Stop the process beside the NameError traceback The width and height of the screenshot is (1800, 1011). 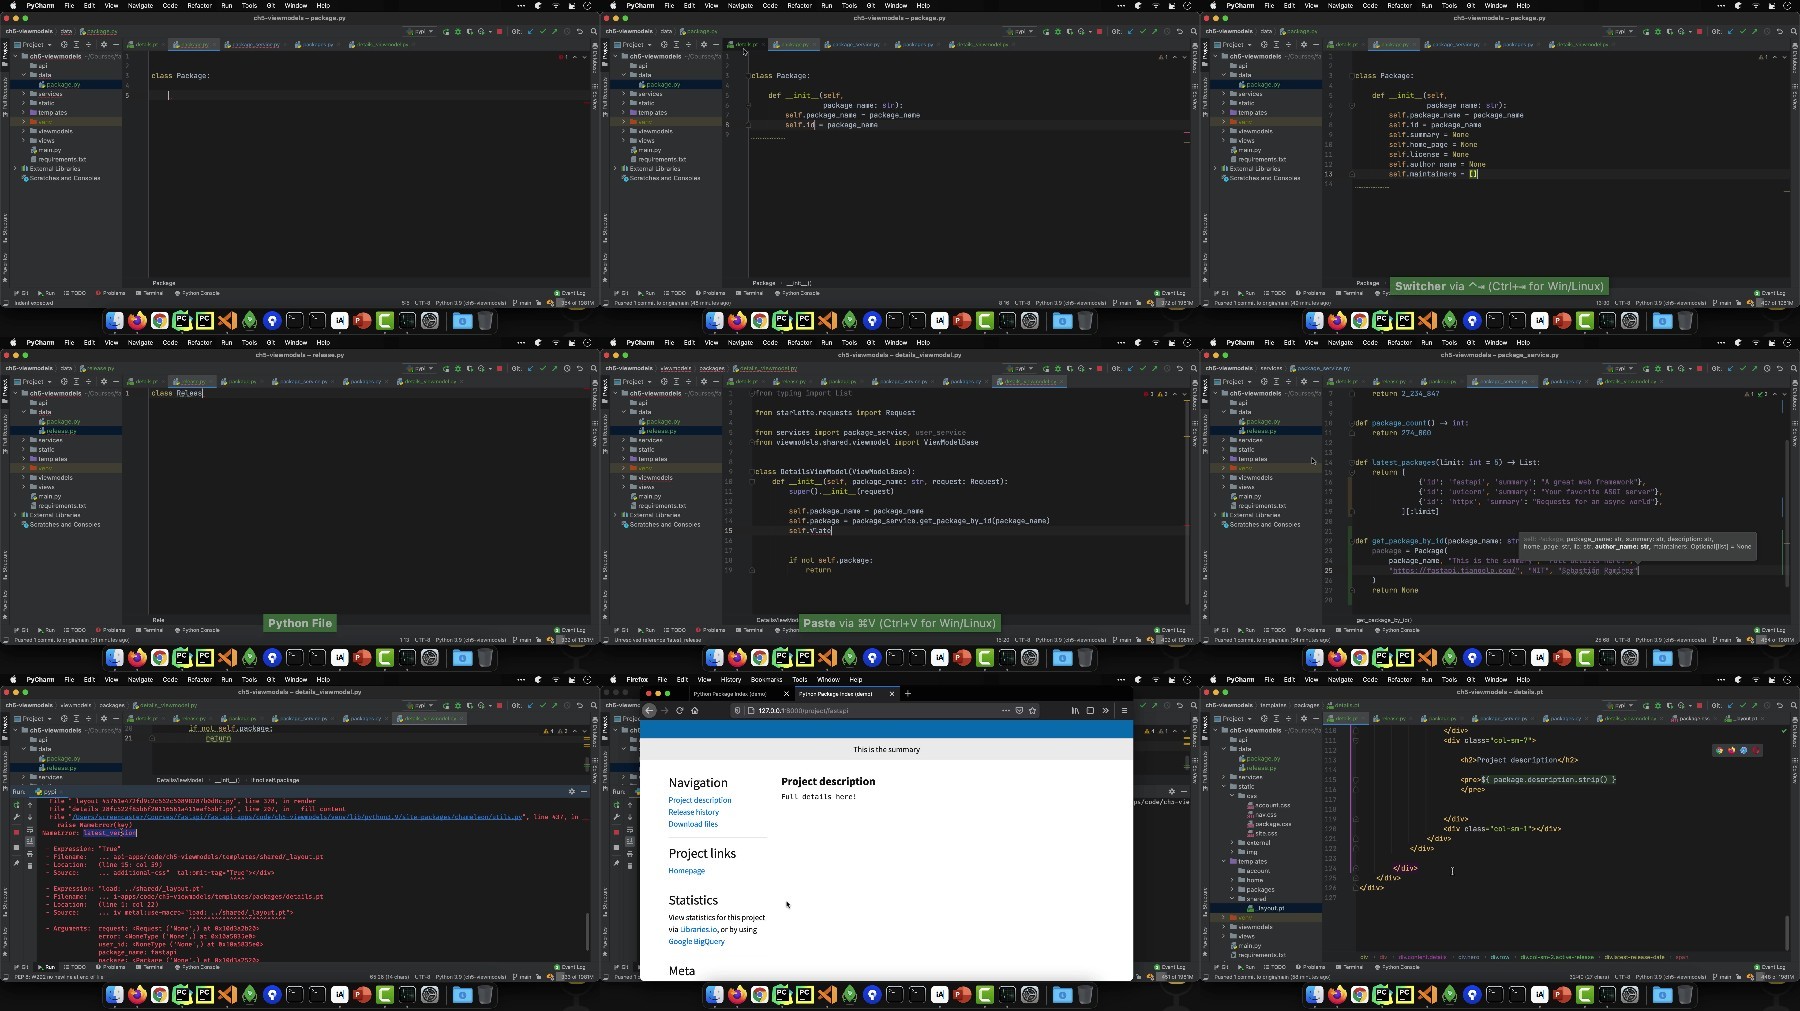point(16,831)
